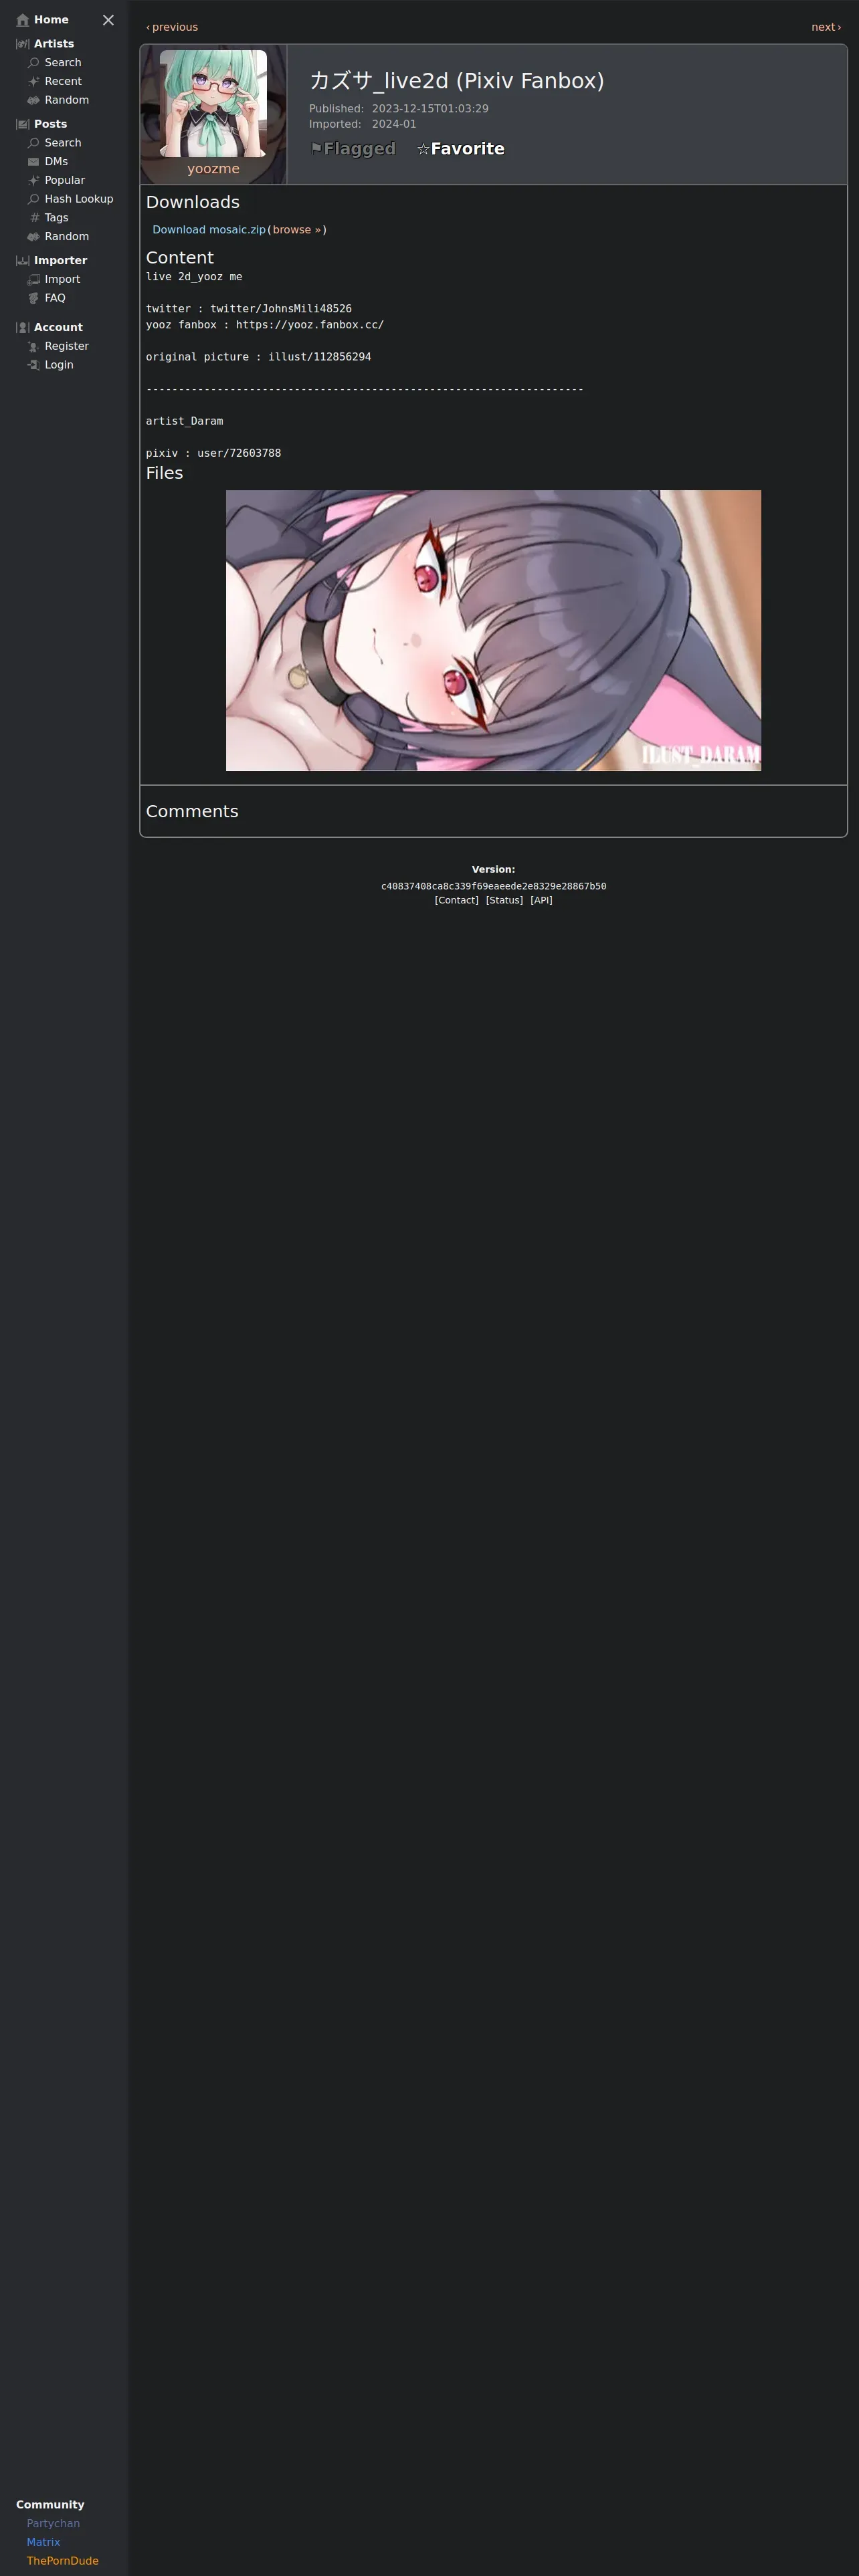Viewport: 859px width, 2576px height.
Task: Open the Account section heading
Action: coord(58,327)
